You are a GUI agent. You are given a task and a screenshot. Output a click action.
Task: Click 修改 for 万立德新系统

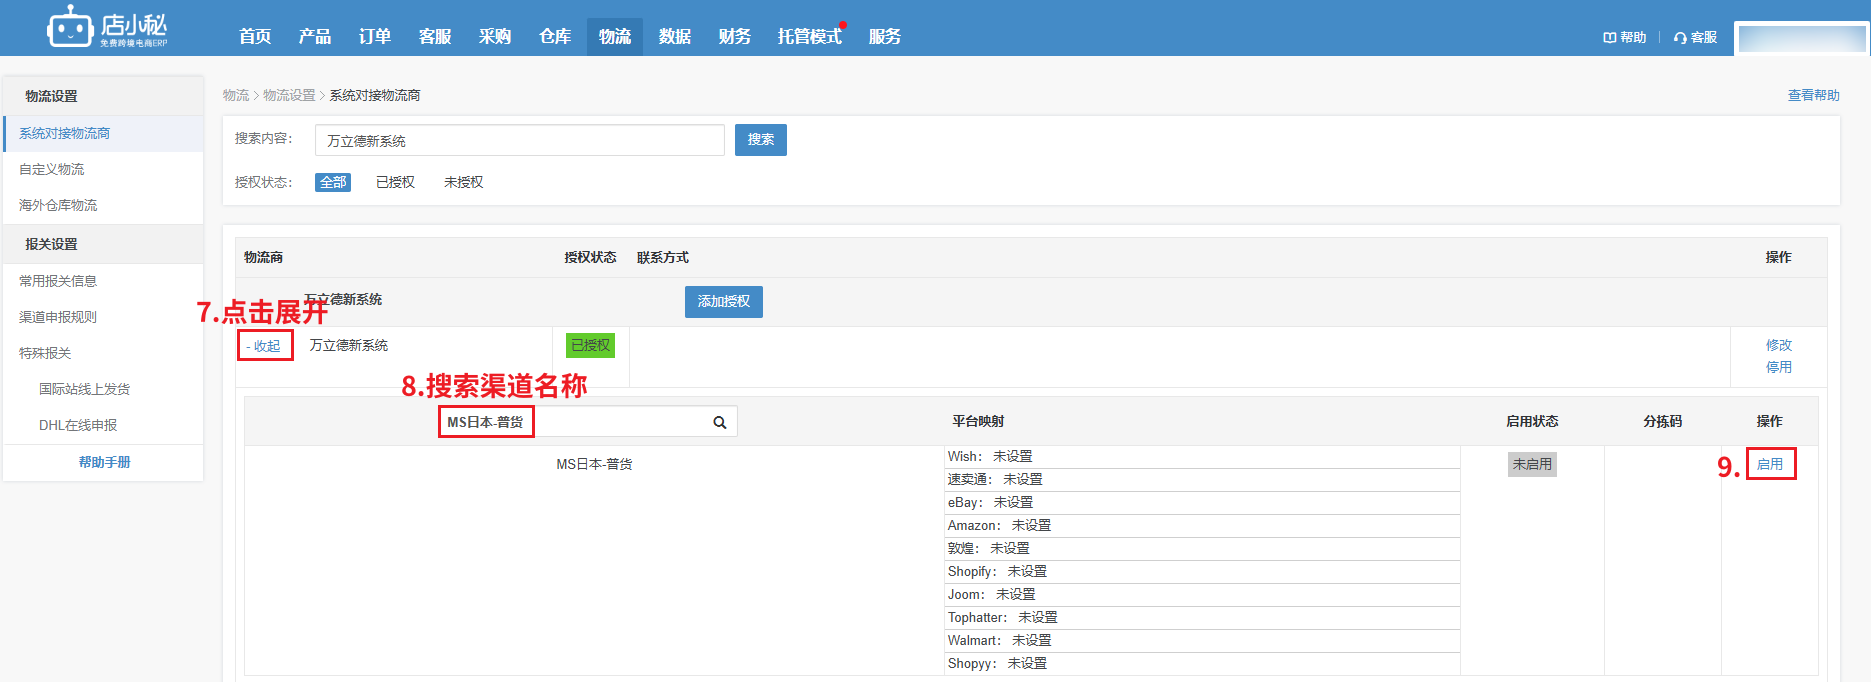(x=1779, y=345)
